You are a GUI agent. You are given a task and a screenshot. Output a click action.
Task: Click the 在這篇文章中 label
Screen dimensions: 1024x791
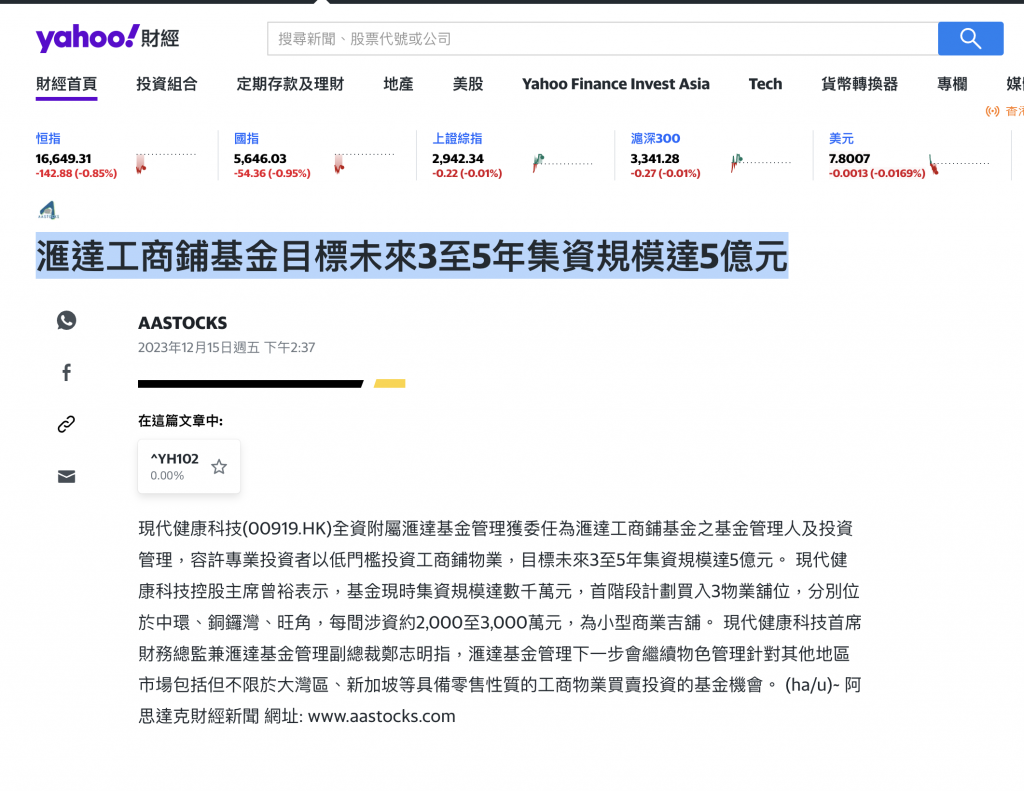(x=180, y=421)
